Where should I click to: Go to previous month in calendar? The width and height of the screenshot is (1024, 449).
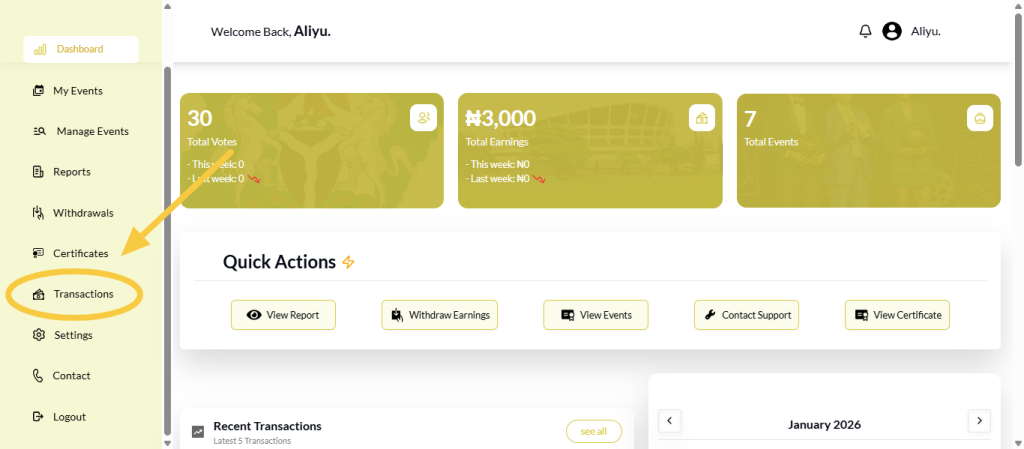pos(670,421)
